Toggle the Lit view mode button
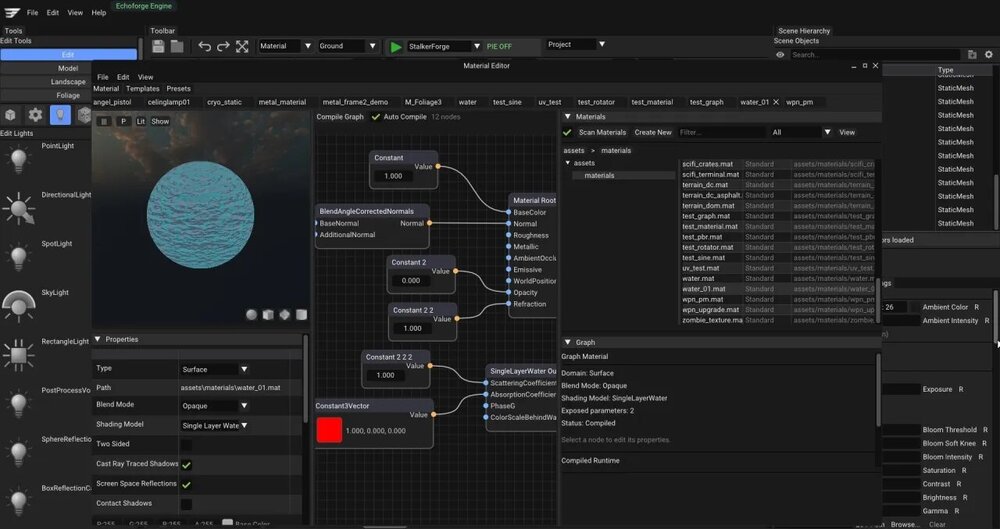The image size is (1000, 529). click(x=140, y=121)
